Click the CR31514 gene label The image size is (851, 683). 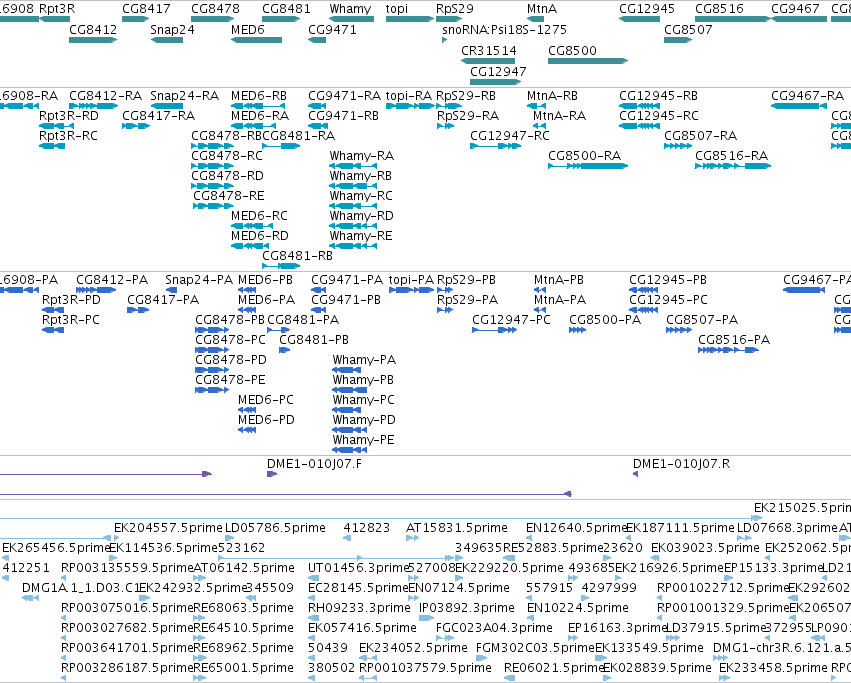[x=488, y=50]
